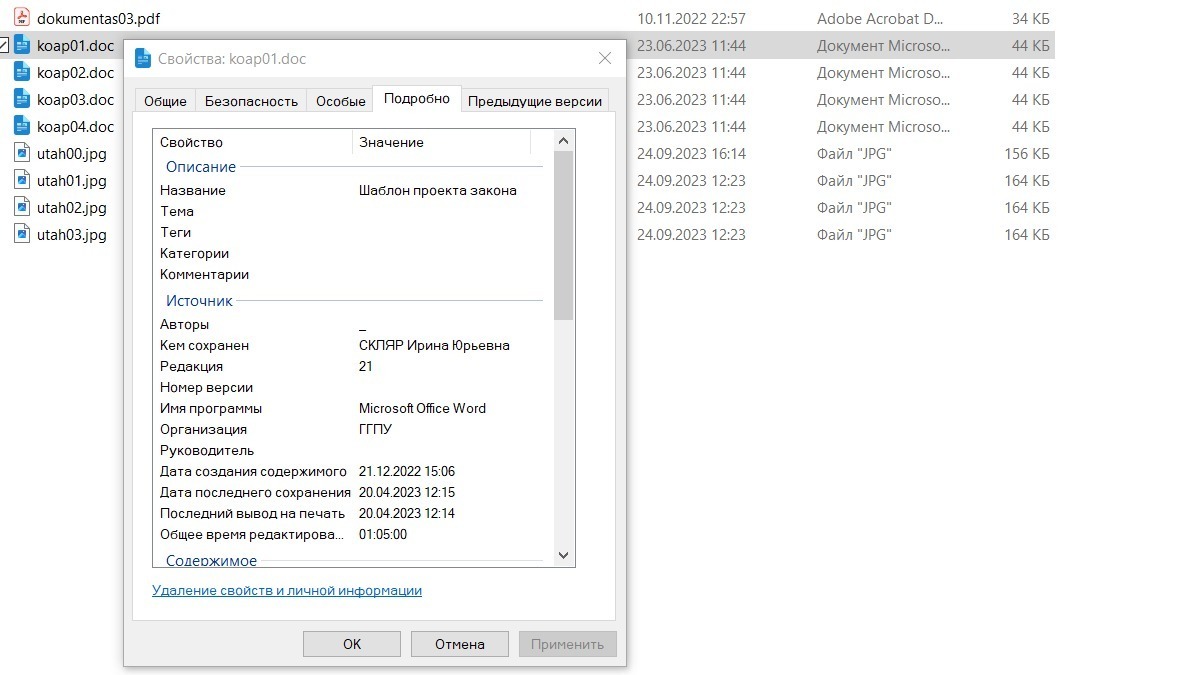Click the Word icon next to koap02.doc
Screen dimensions: 1200x675
pyautogui.click(x=22, y=72)
